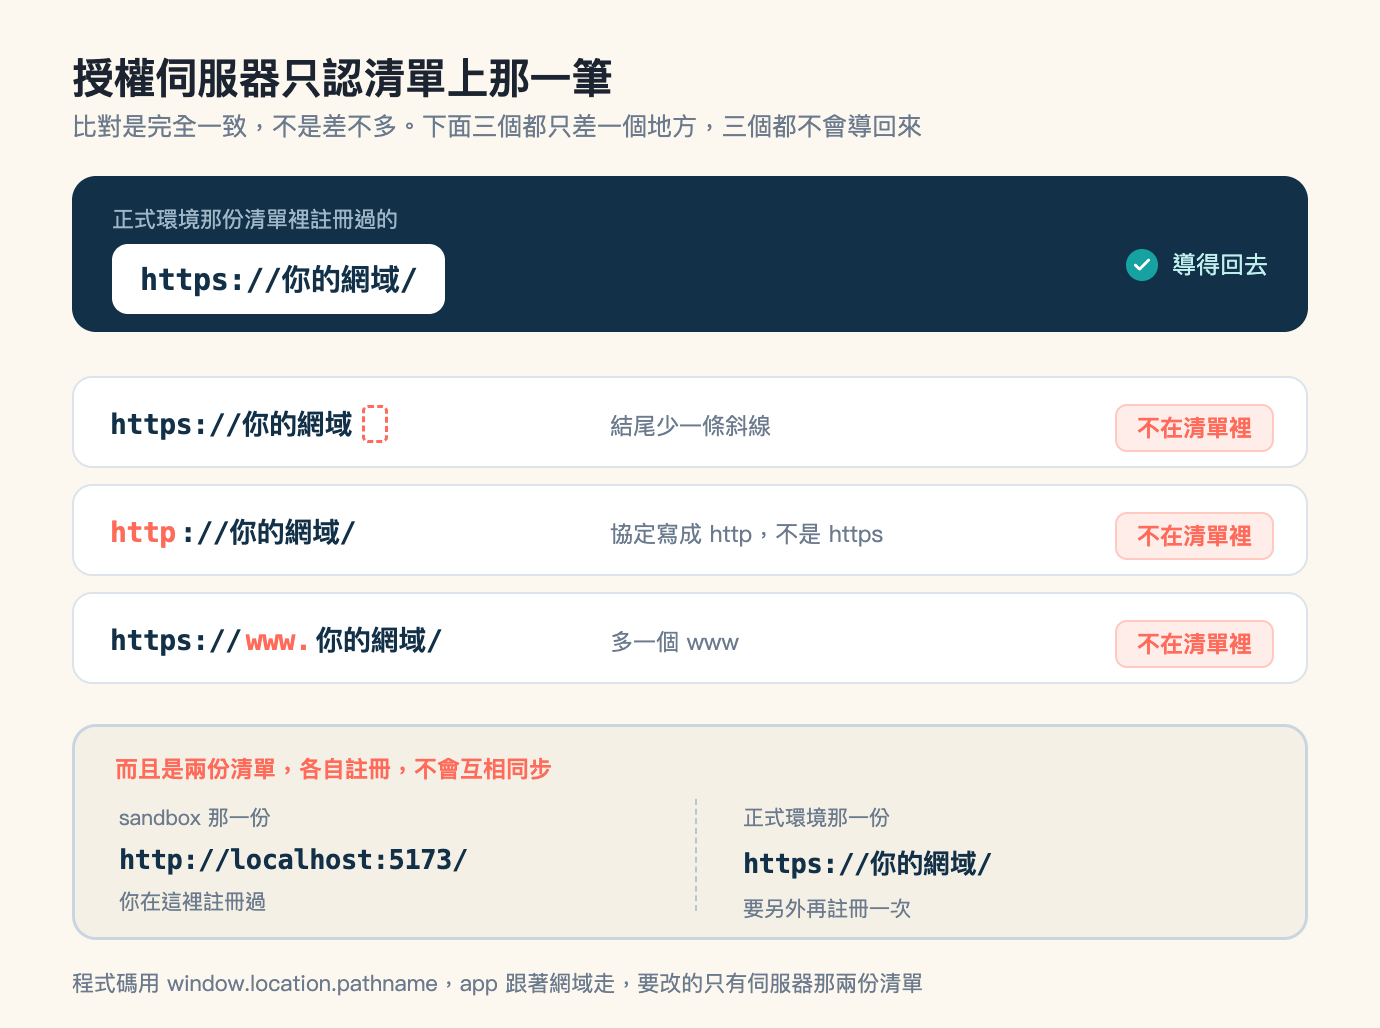Click the description 結尾少一條斜線
The image size is (1380, 1028).
[691, 426]
